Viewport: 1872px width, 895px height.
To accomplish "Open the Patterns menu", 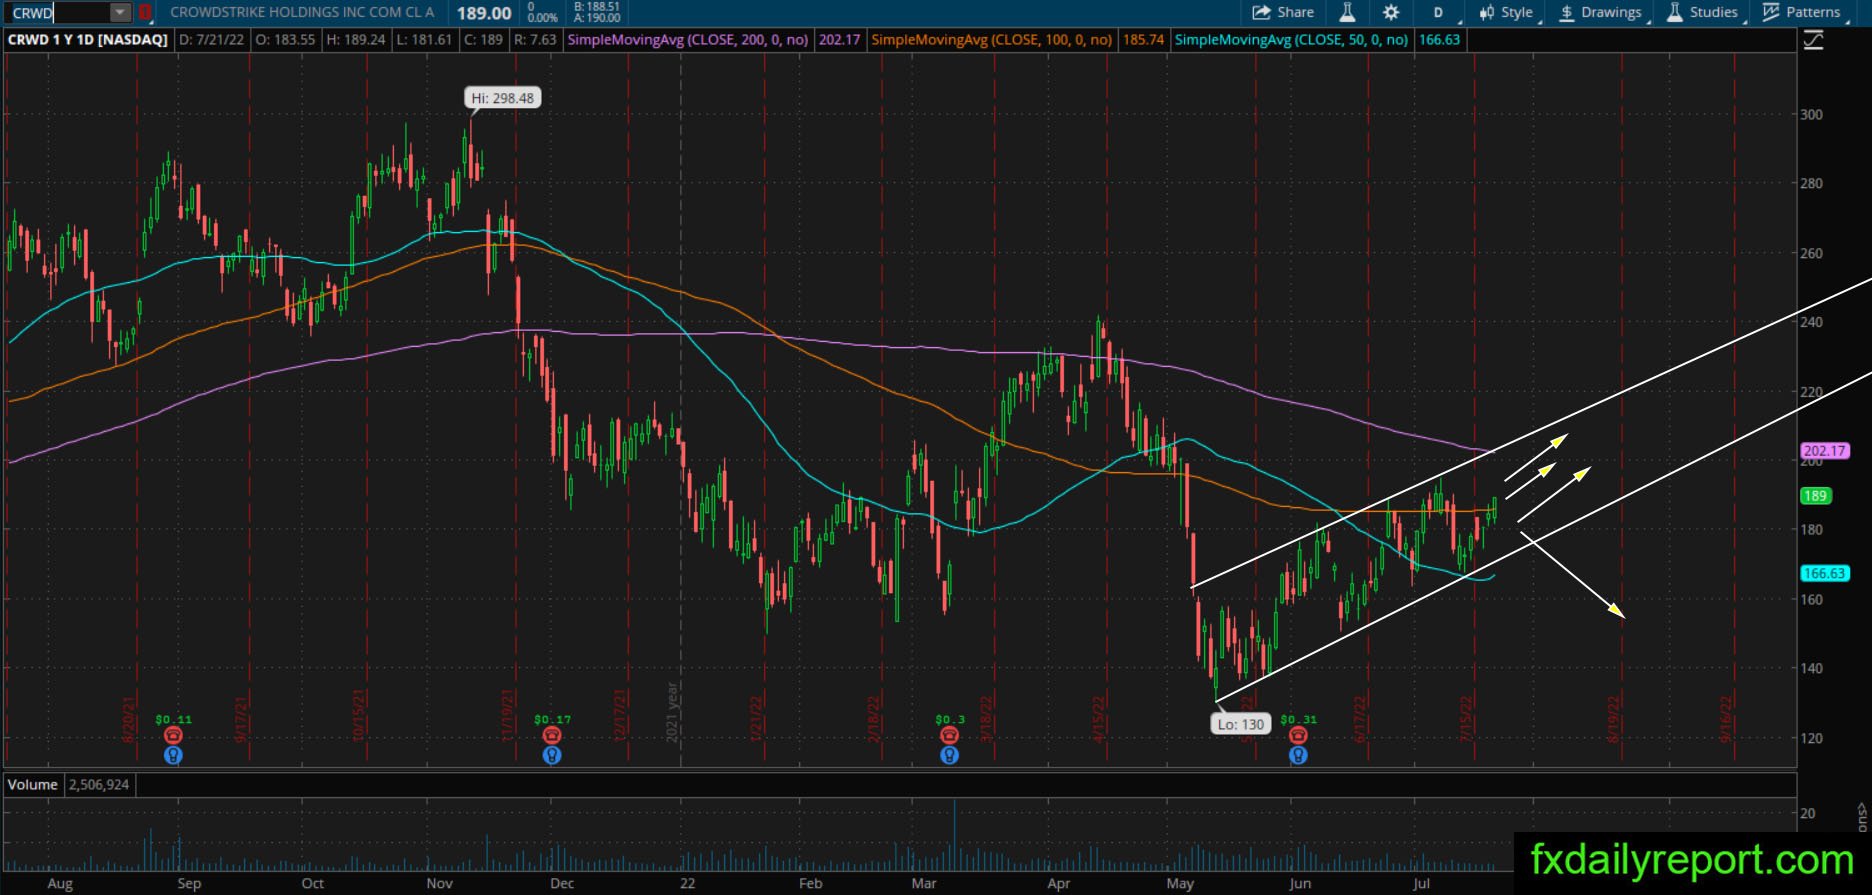I will (x=1802, y=12).
